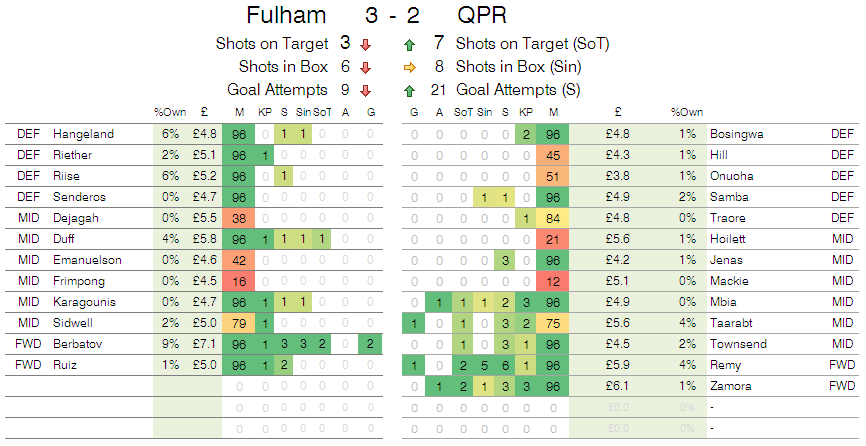Screen dimensions: 866x446
Task: Select Remy player name
Action: [725, 365]
